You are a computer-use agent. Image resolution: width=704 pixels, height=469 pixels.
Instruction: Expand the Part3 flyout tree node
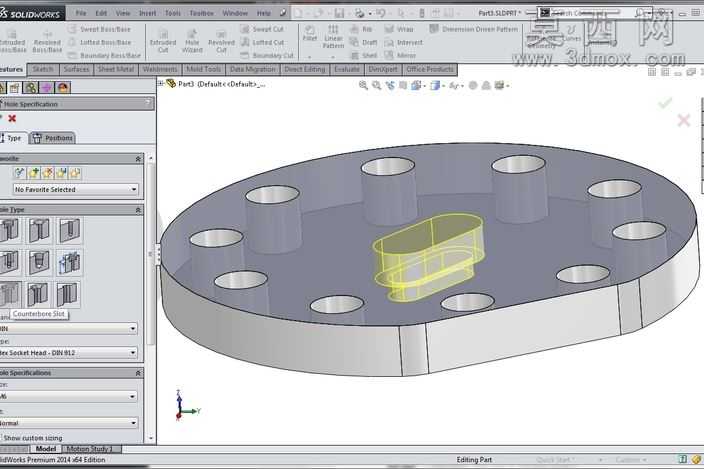coord(160,83)
